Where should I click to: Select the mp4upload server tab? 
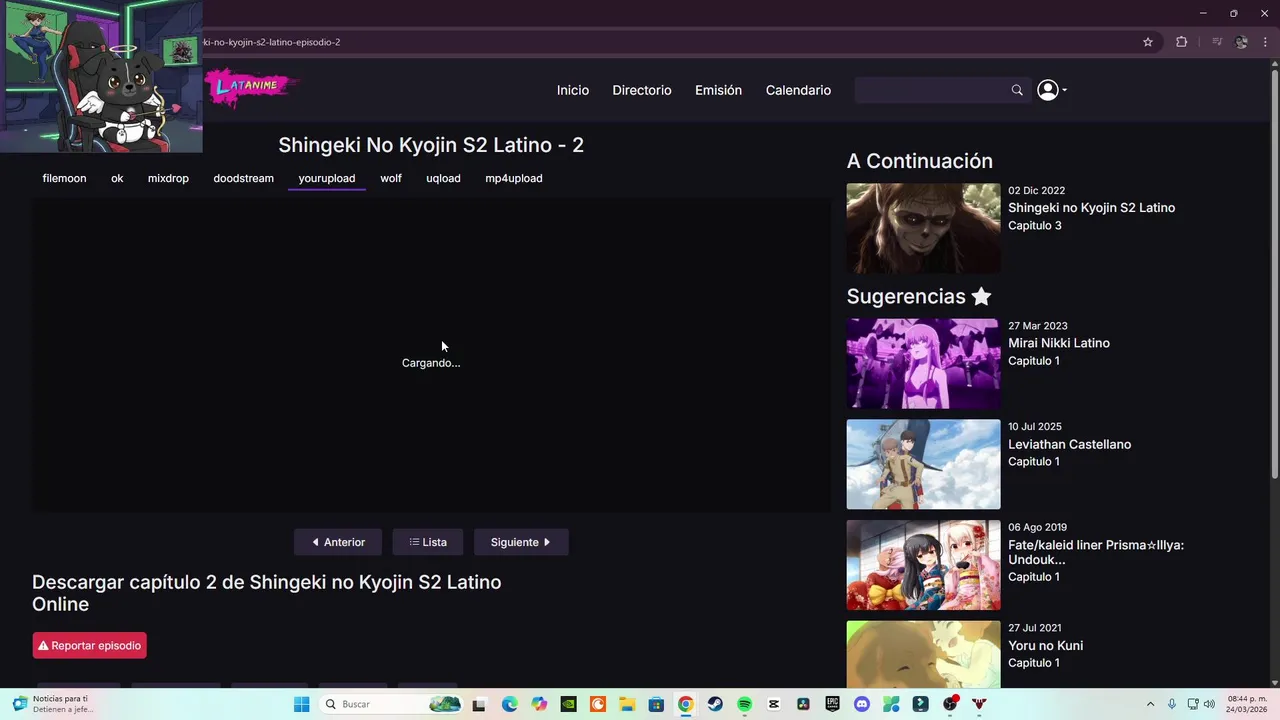514,178
